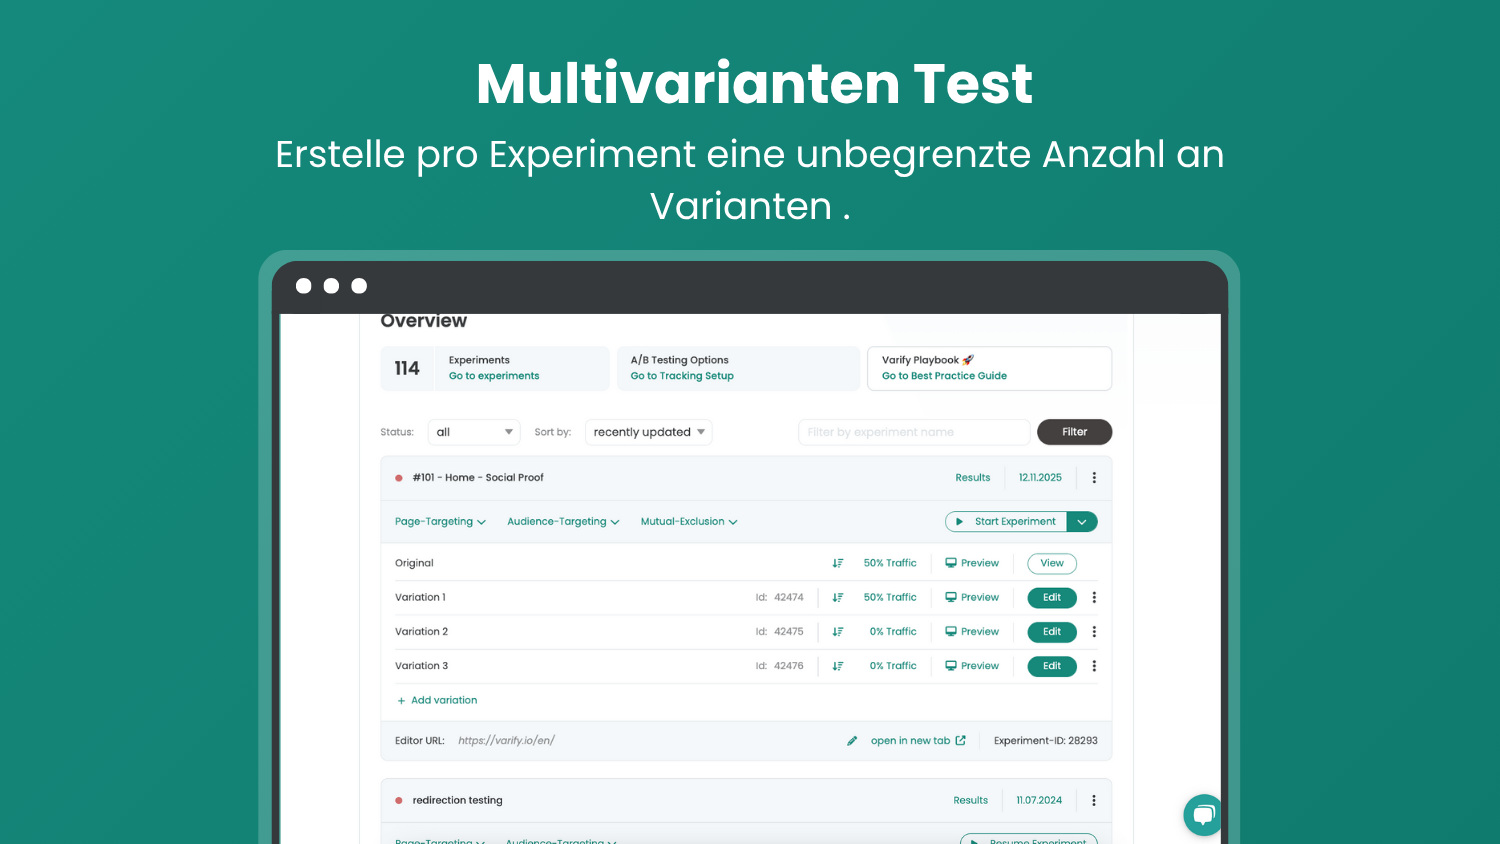The height and width of the screenshot is (844, 1500).
Task: Click the Variation 2 name
Action: (x=421, y=632)
